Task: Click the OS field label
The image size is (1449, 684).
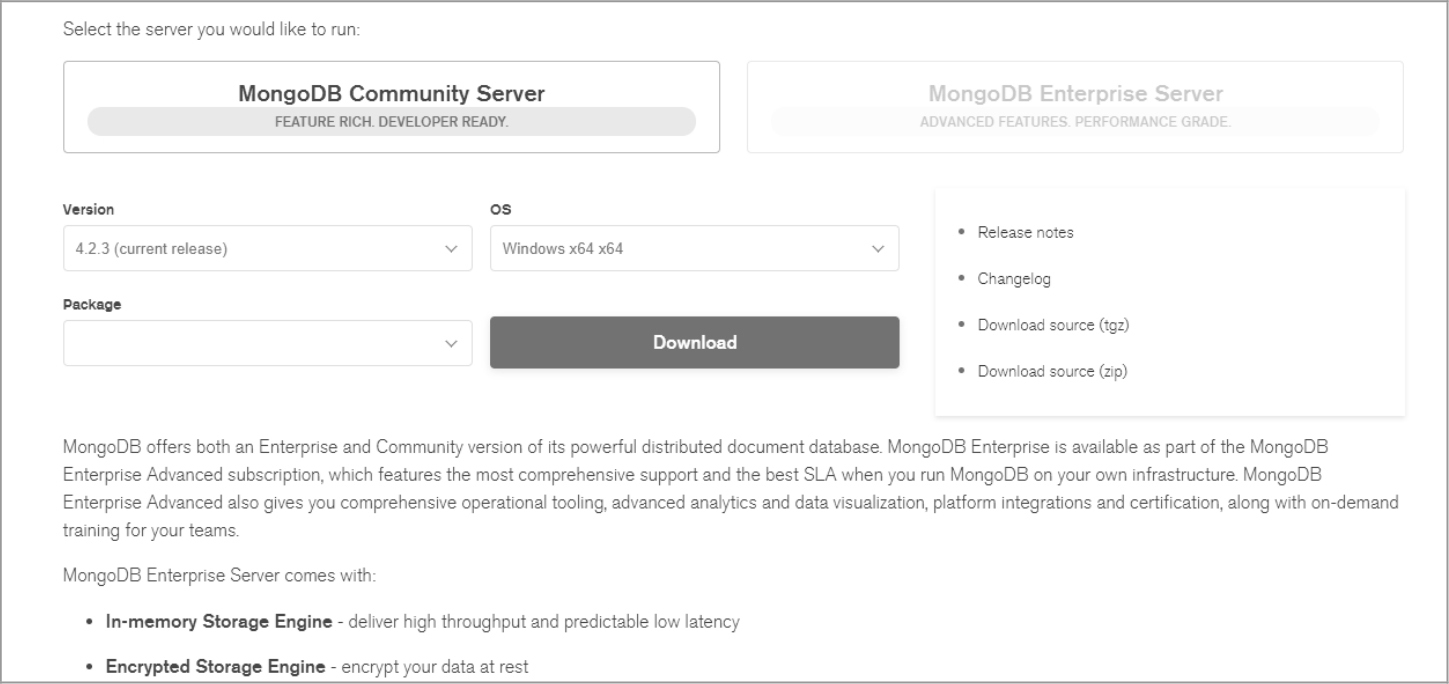Action: coord(500,210)
